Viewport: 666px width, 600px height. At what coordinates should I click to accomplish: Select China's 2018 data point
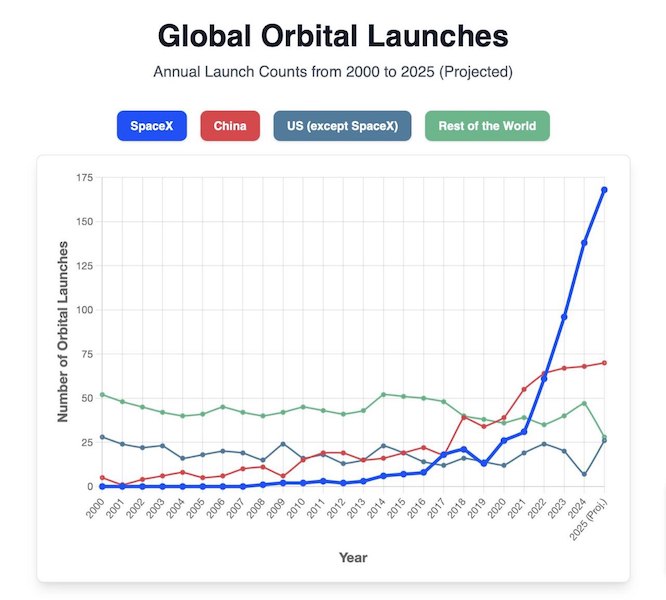463,415
